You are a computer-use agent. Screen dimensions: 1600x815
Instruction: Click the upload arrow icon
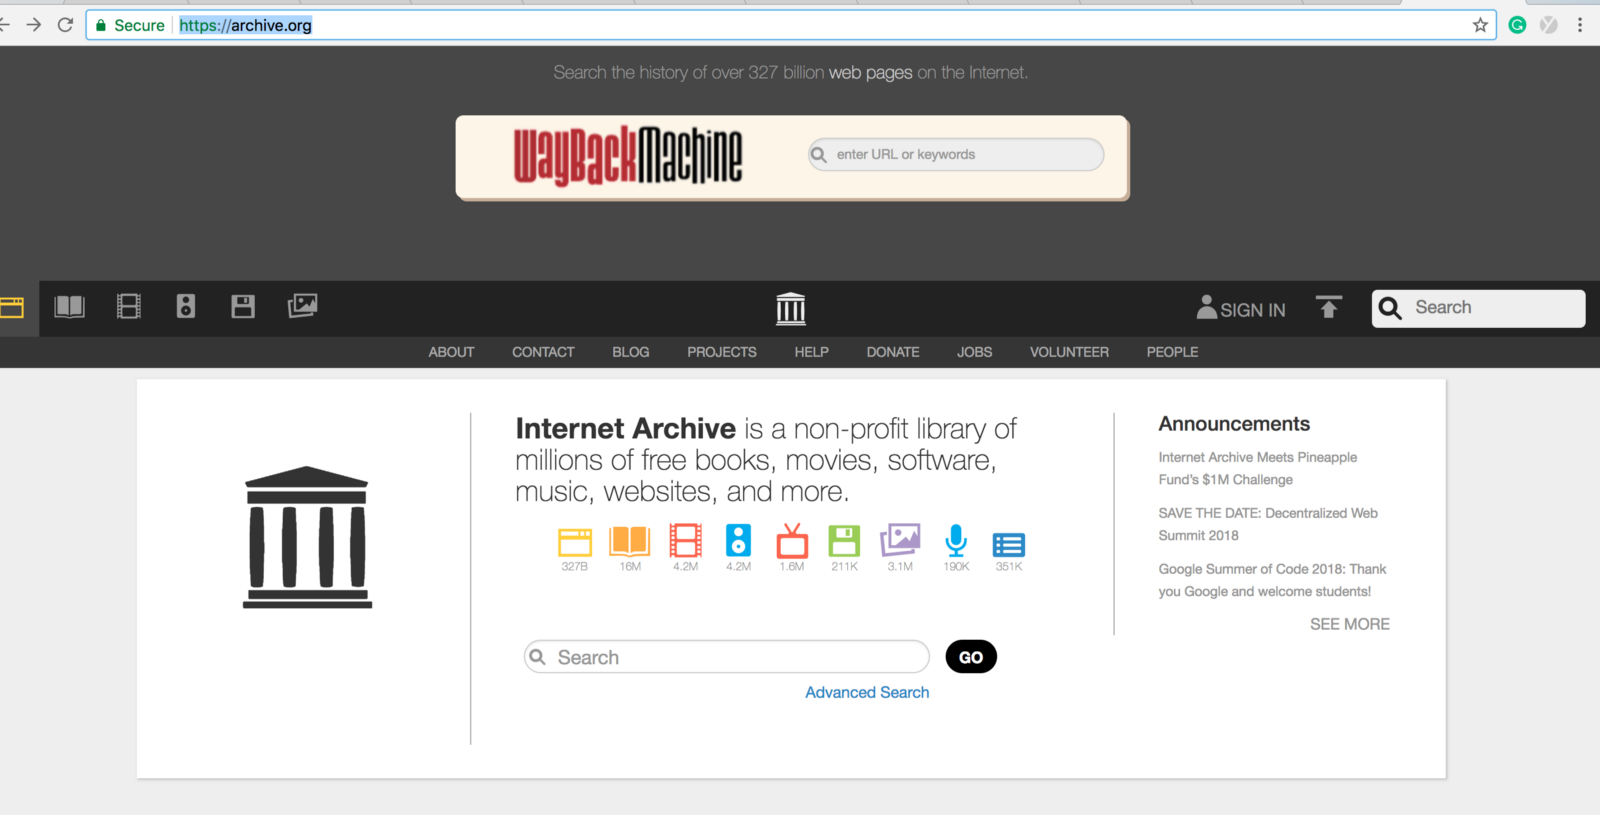click(x=1329, y=307)
